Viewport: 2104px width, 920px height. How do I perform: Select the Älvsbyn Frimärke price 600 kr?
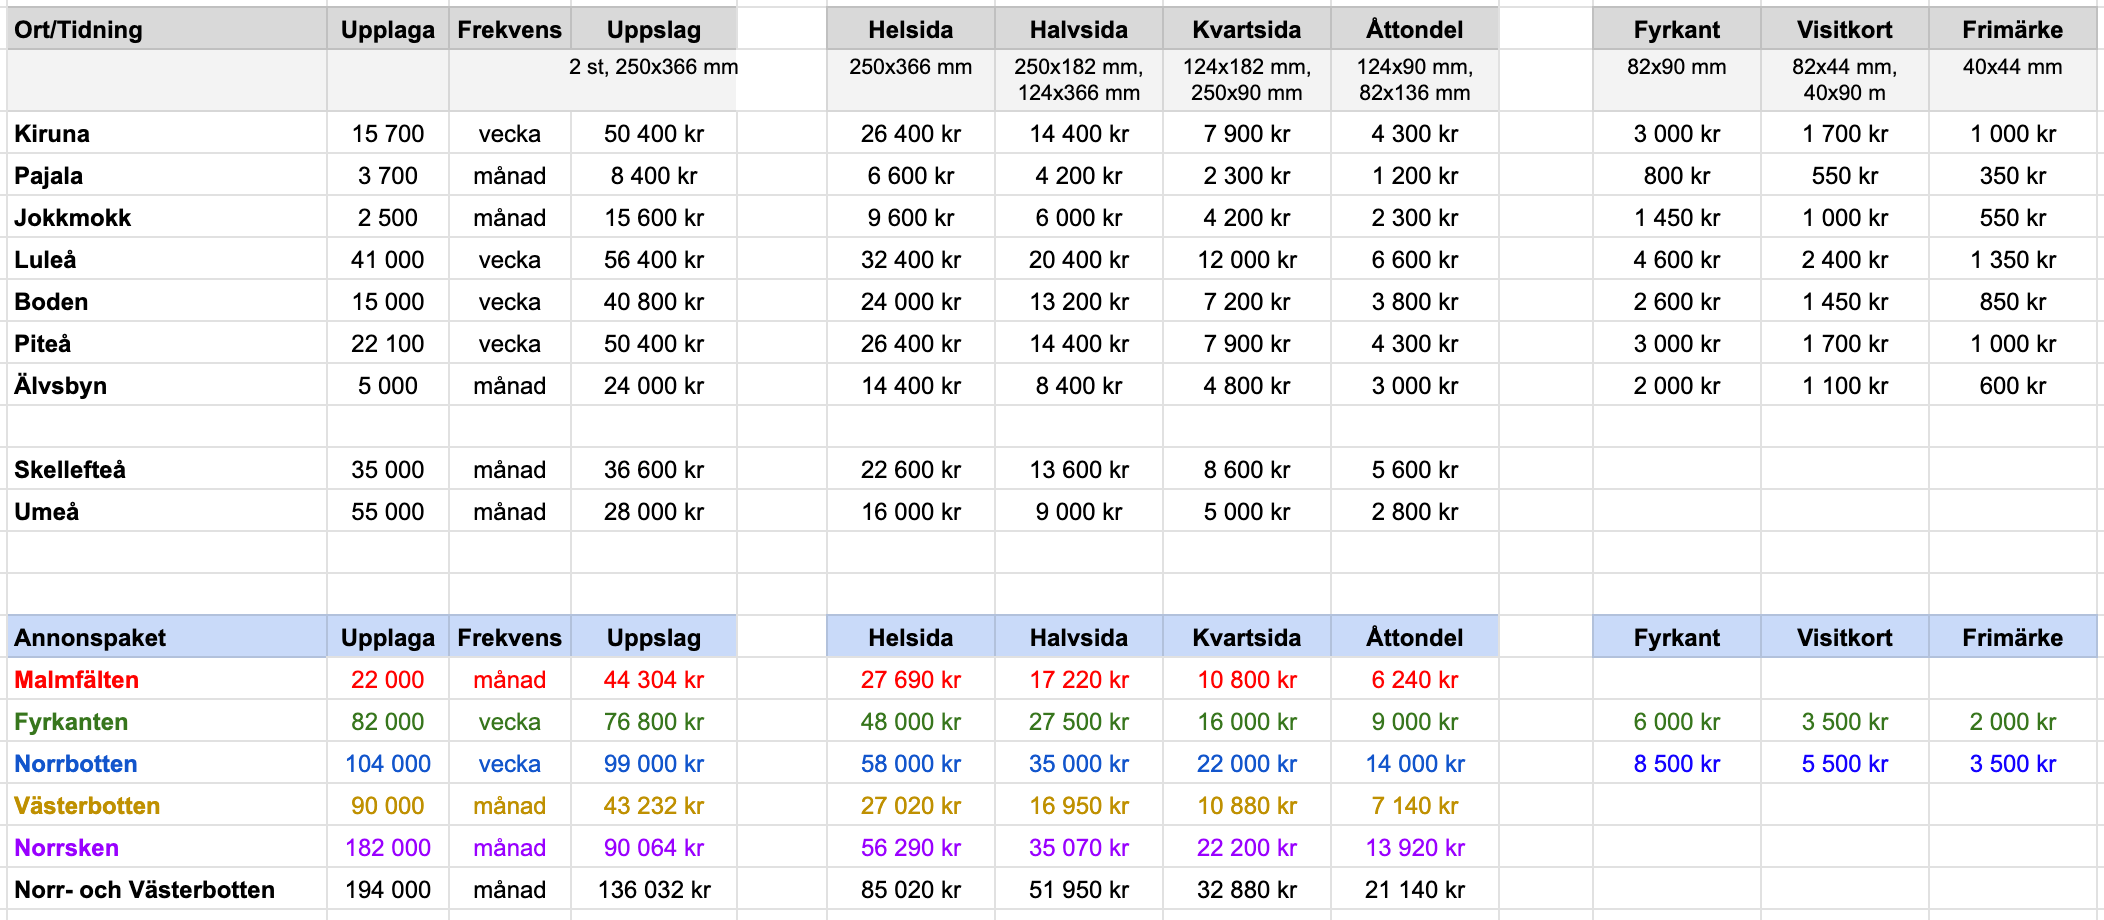point(2012,386)
